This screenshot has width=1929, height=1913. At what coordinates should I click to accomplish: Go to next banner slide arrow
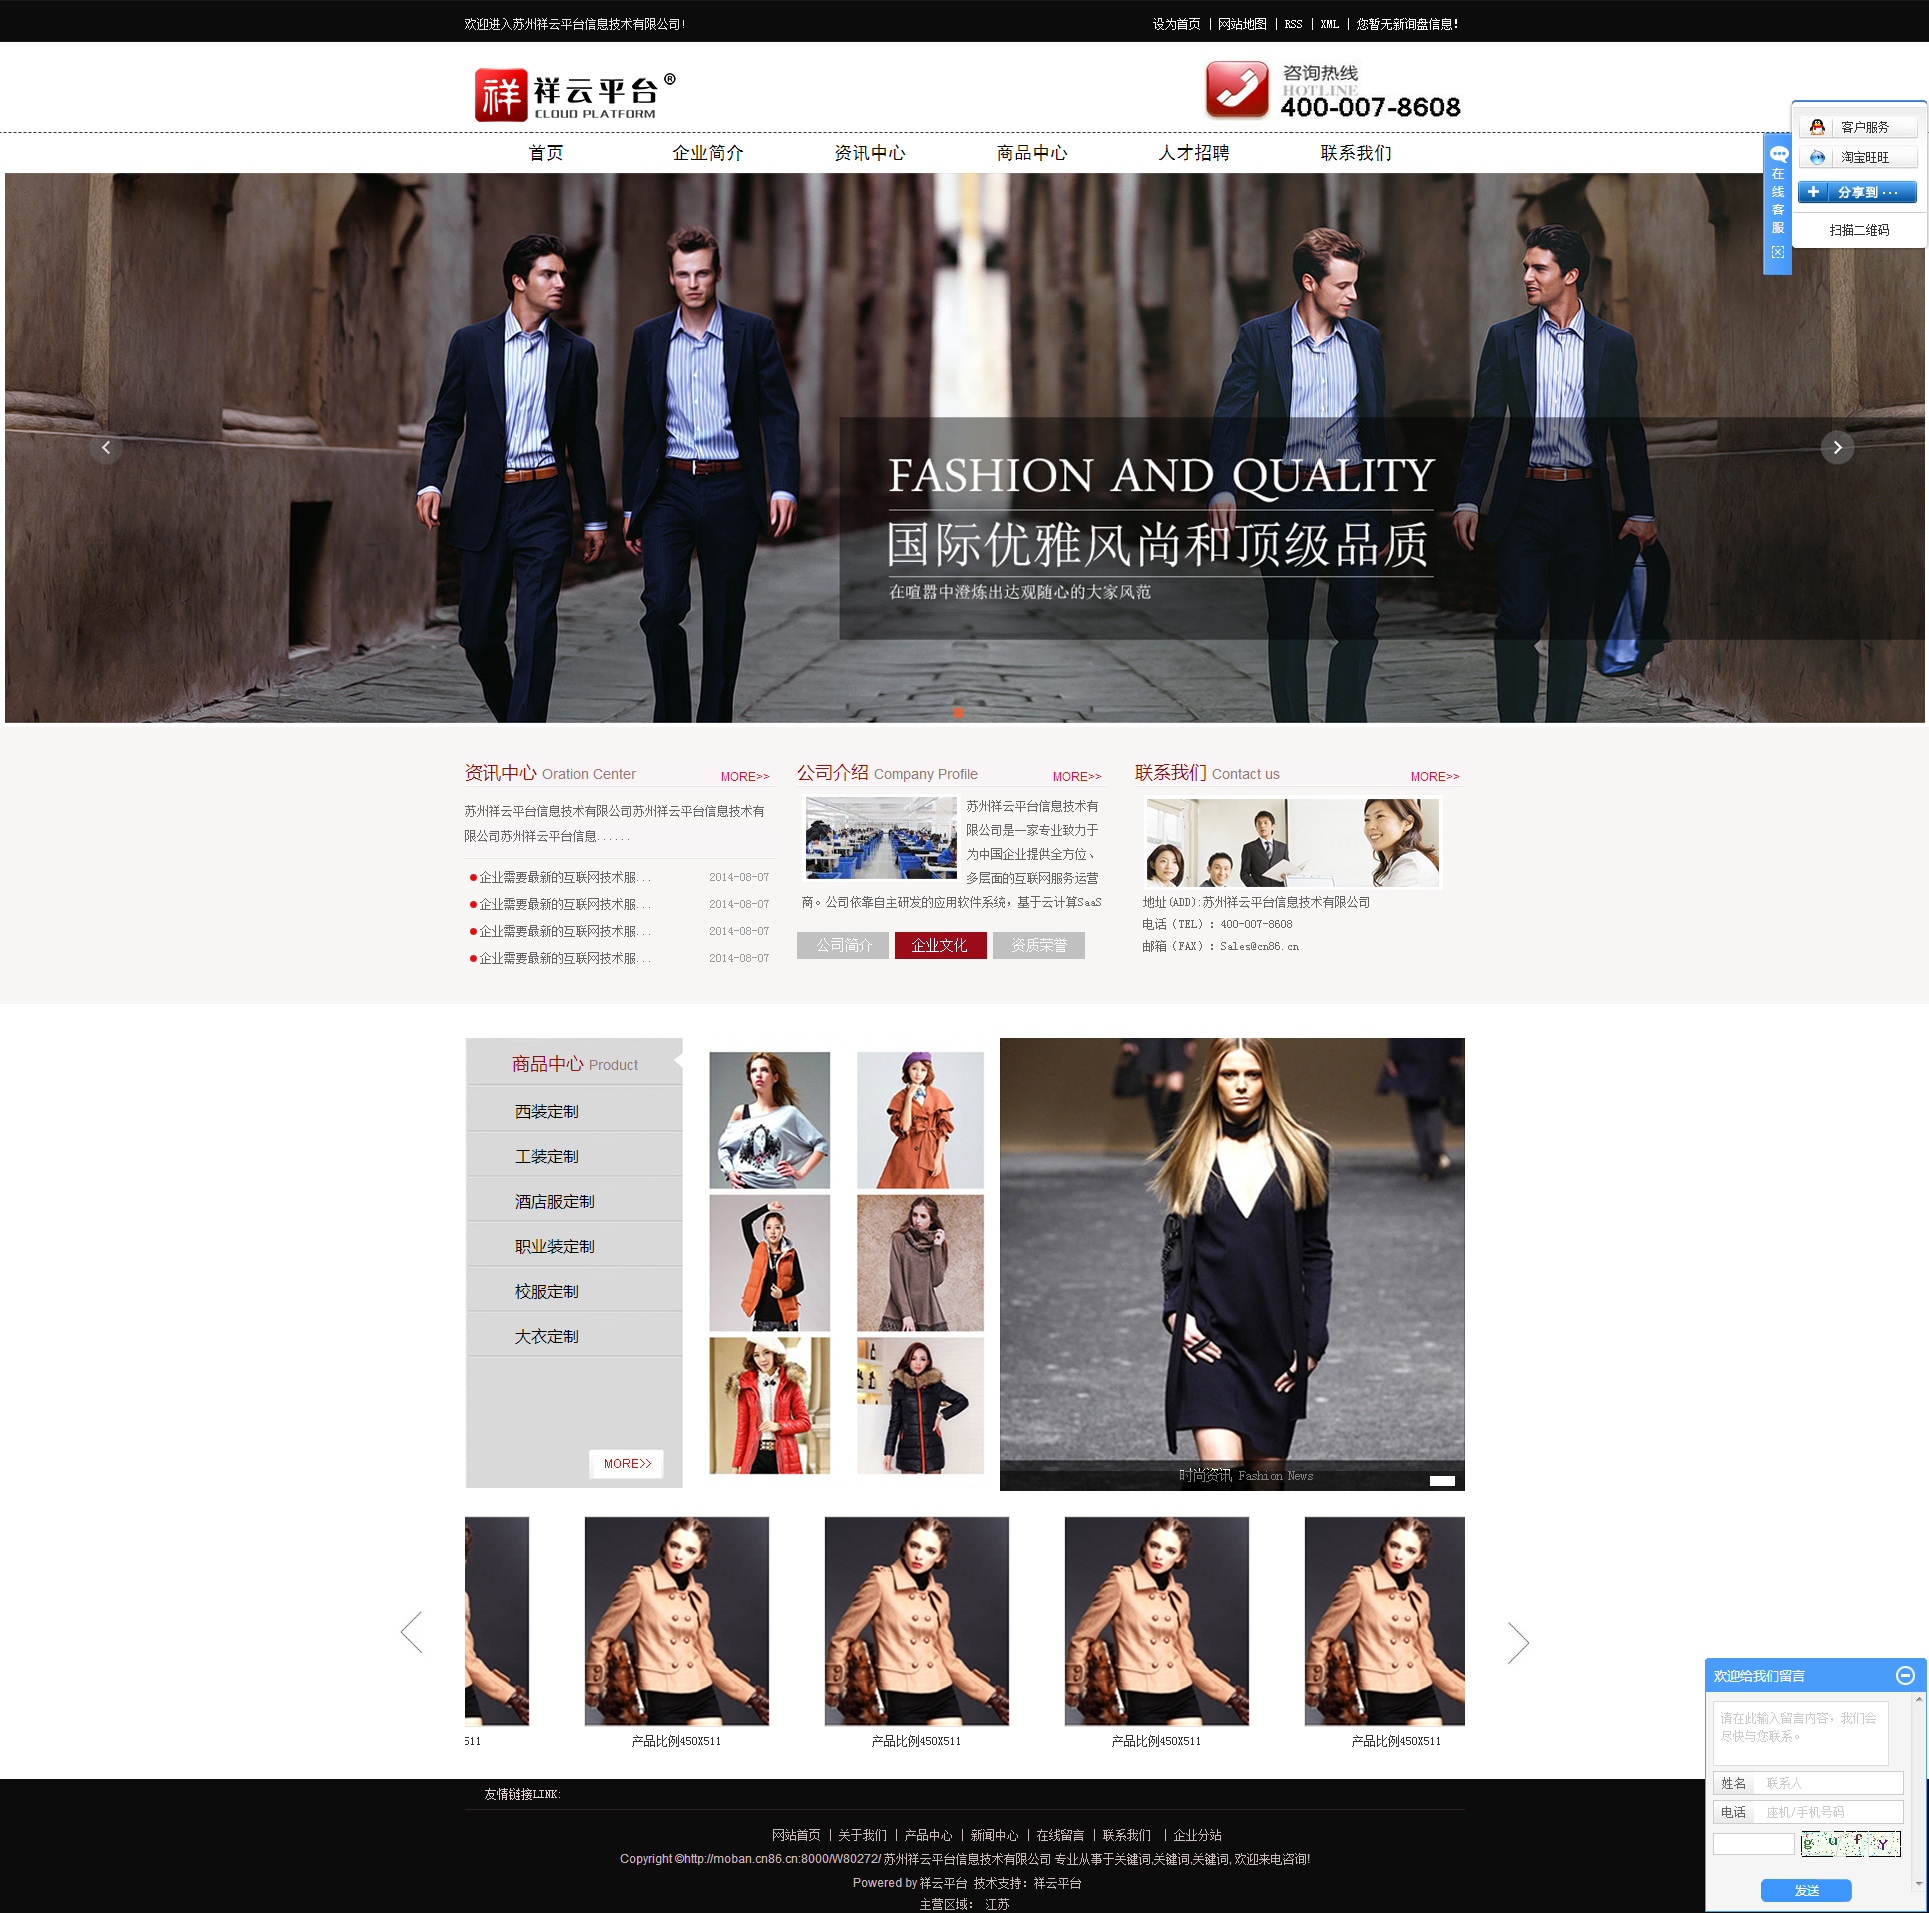click(1836, 448)
